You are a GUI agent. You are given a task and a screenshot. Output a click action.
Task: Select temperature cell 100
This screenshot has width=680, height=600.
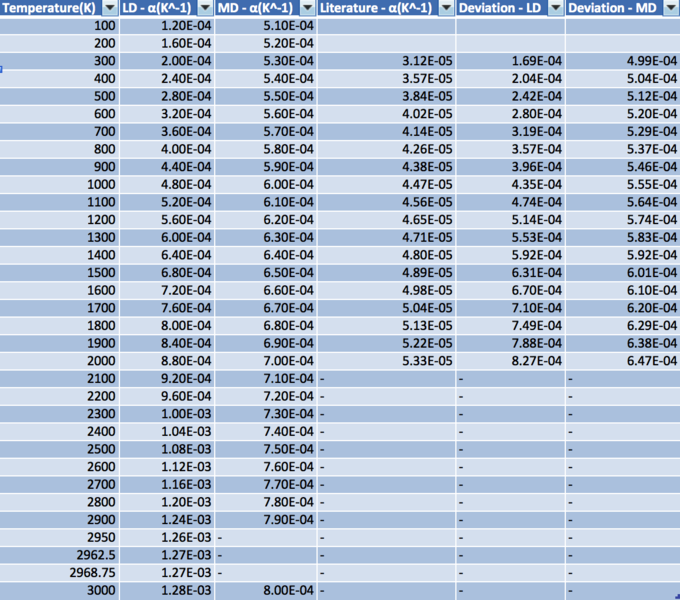59,26
